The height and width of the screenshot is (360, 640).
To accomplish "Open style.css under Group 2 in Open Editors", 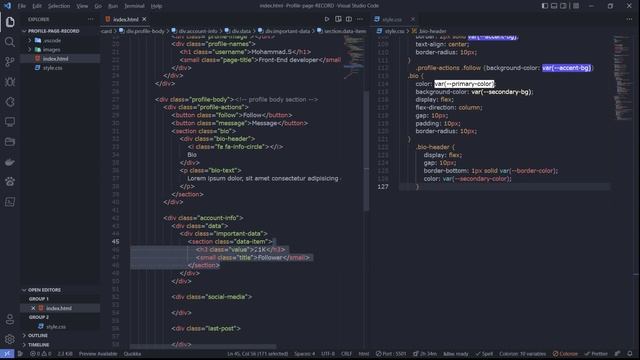I will [x=56, y=327].
